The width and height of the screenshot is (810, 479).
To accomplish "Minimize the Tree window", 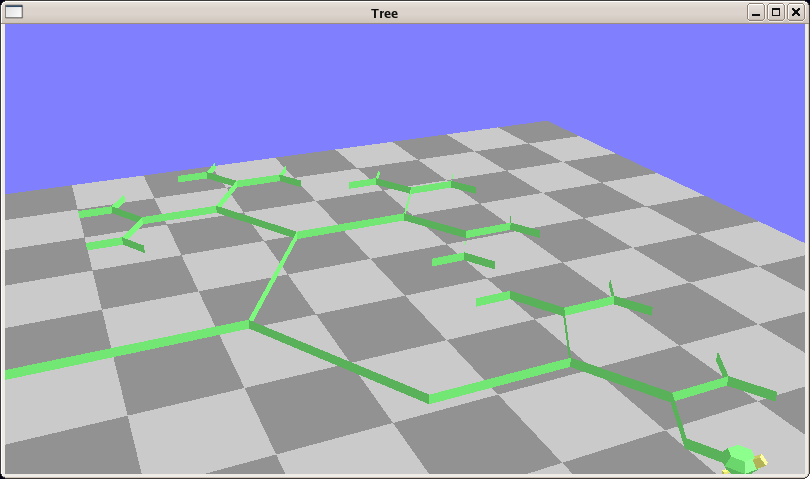I will (755, 12).
